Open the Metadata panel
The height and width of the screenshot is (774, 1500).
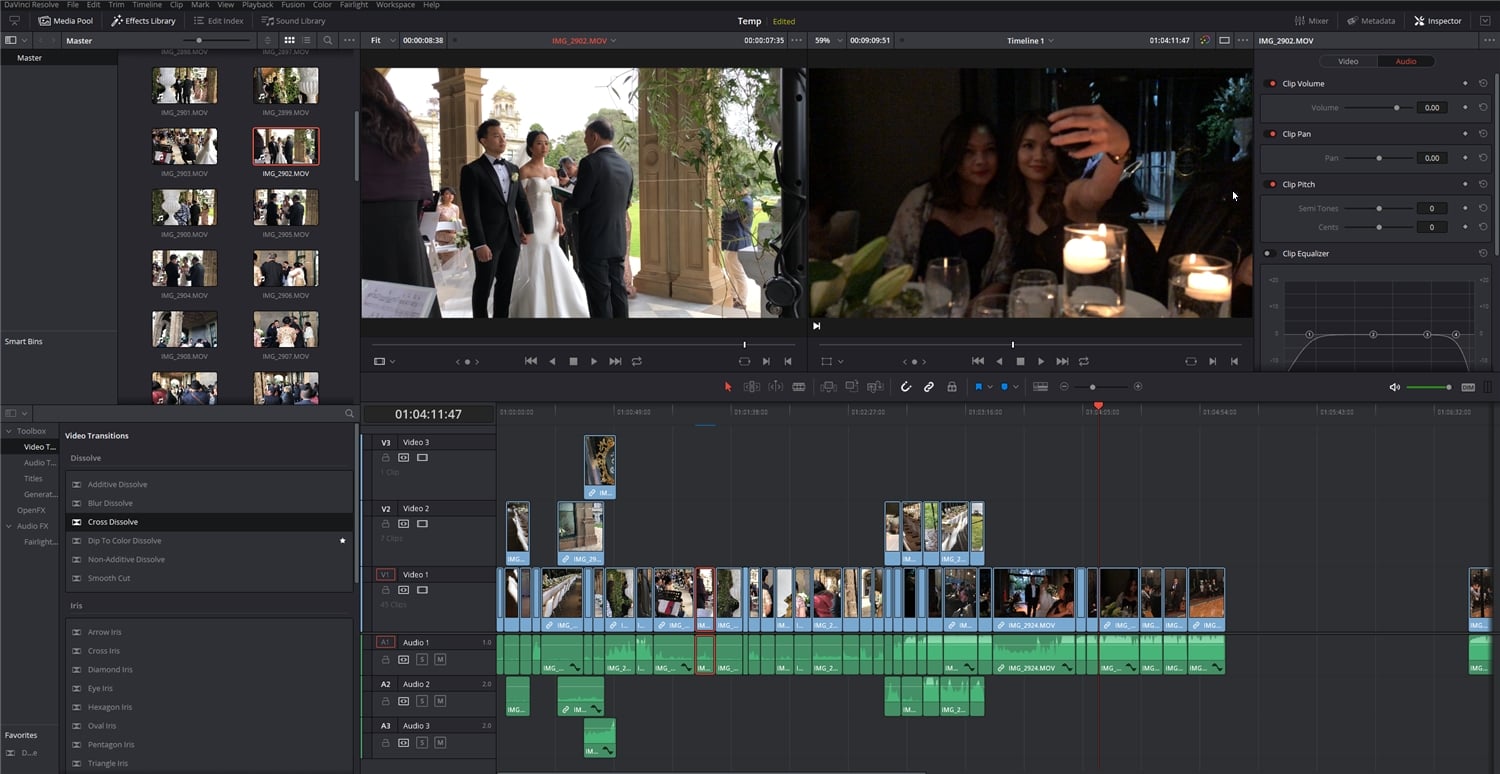1371,21
